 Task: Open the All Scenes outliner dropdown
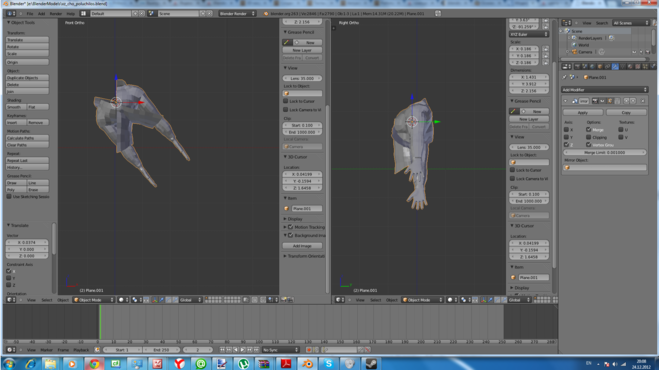pyautogui.click(x=630, y=23)
